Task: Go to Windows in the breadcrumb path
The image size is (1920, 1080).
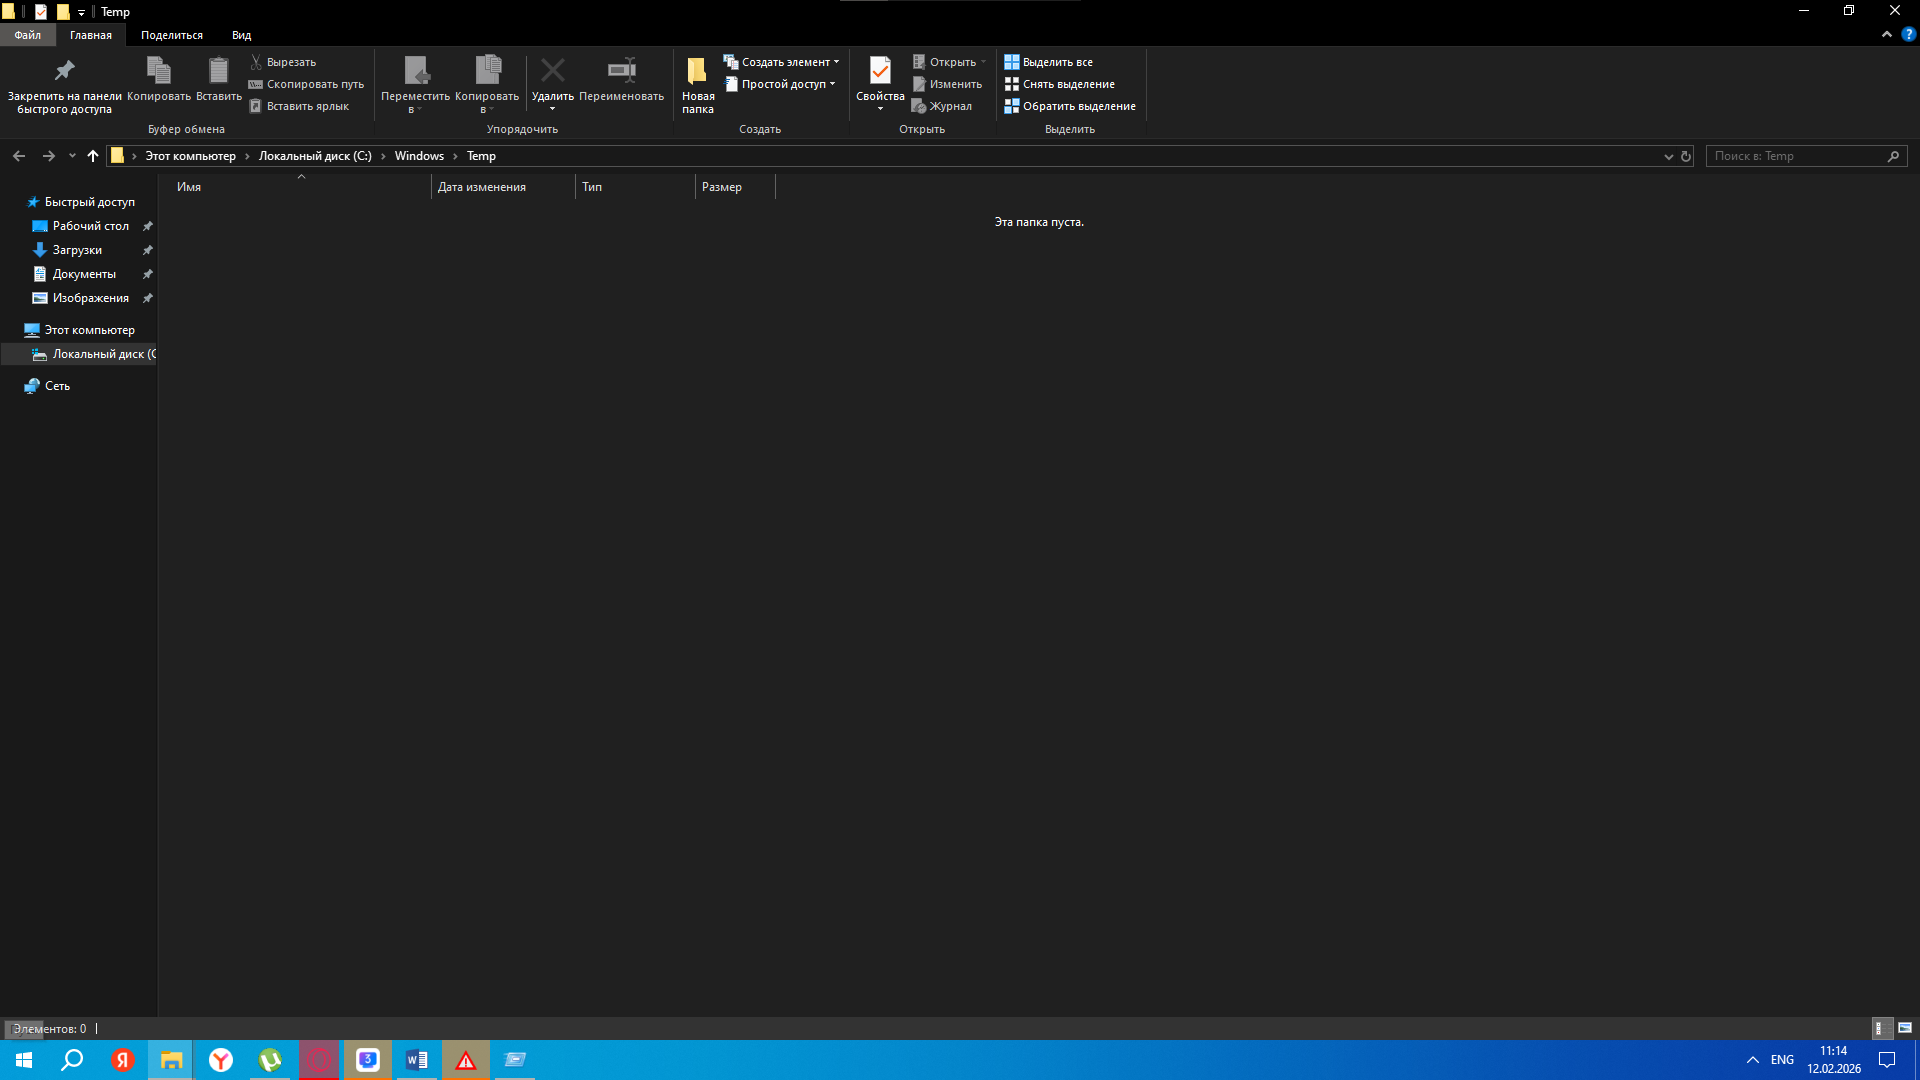Action: coord(418,156)
